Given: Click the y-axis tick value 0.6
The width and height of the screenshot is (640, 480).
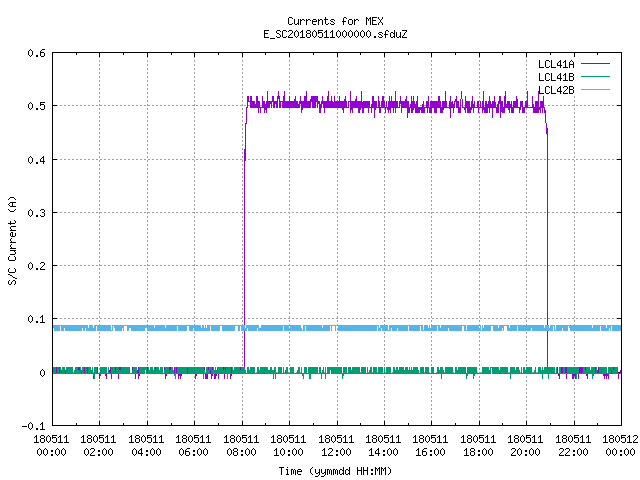Looking at the screenshot, I should coord(37,53).
